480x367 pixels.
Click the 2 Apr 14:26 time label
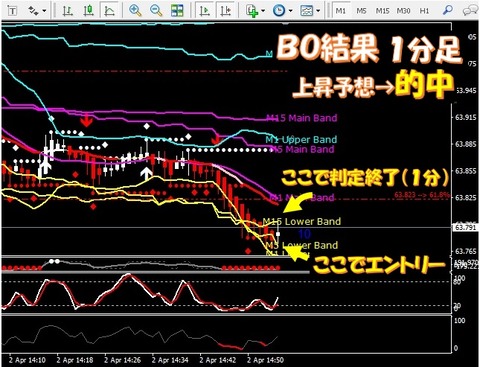[123, 360]
